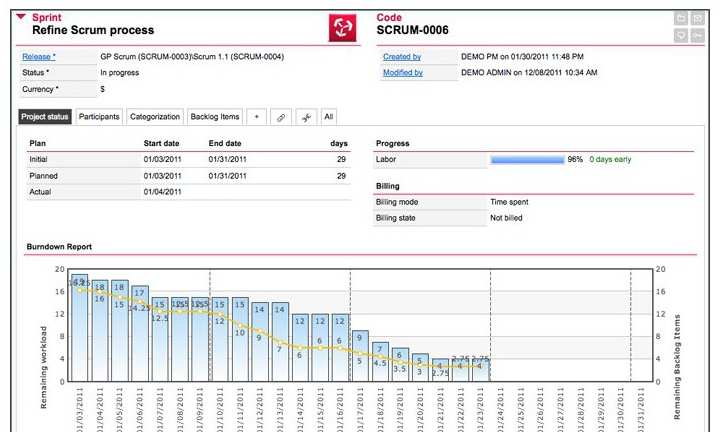Click upper-right gray toolbar icon beside SCRUM-0006 code
The width and height of the screenshot is (724, 432).
698,18
